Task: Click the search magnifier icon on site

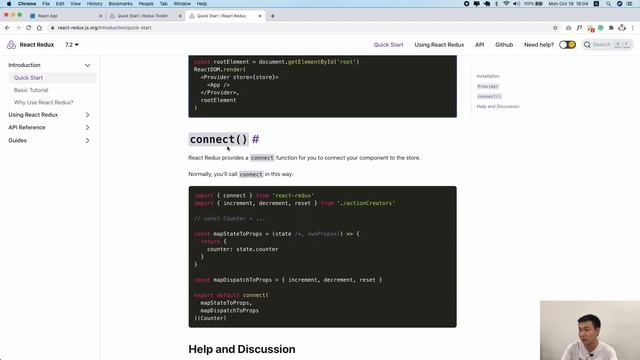Action: [587, 44]
